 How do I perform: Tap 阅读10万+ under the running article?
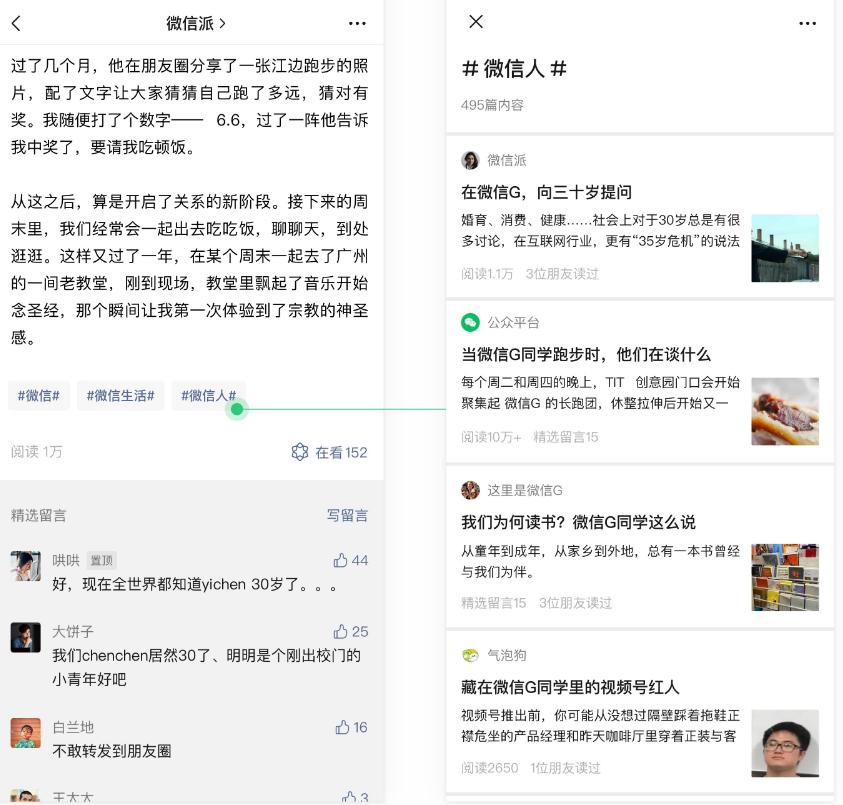(x=491, y=437)
